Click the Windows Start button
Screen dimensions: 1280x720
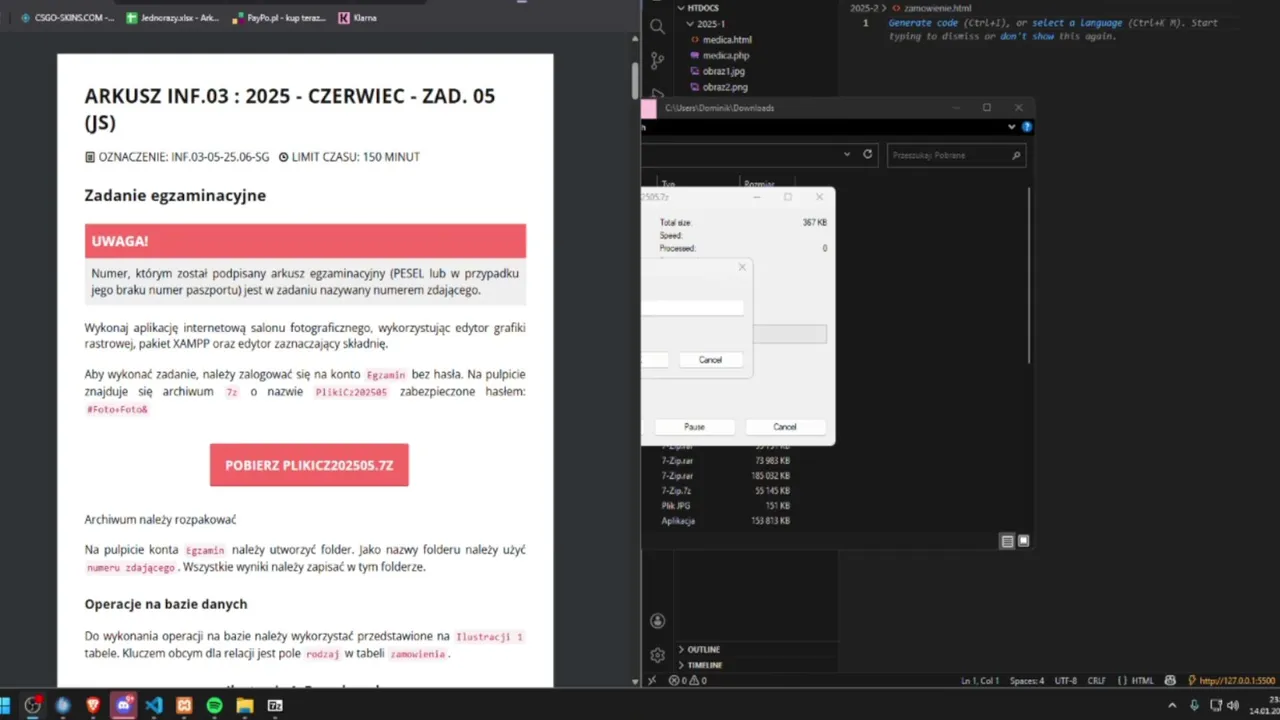3,705
